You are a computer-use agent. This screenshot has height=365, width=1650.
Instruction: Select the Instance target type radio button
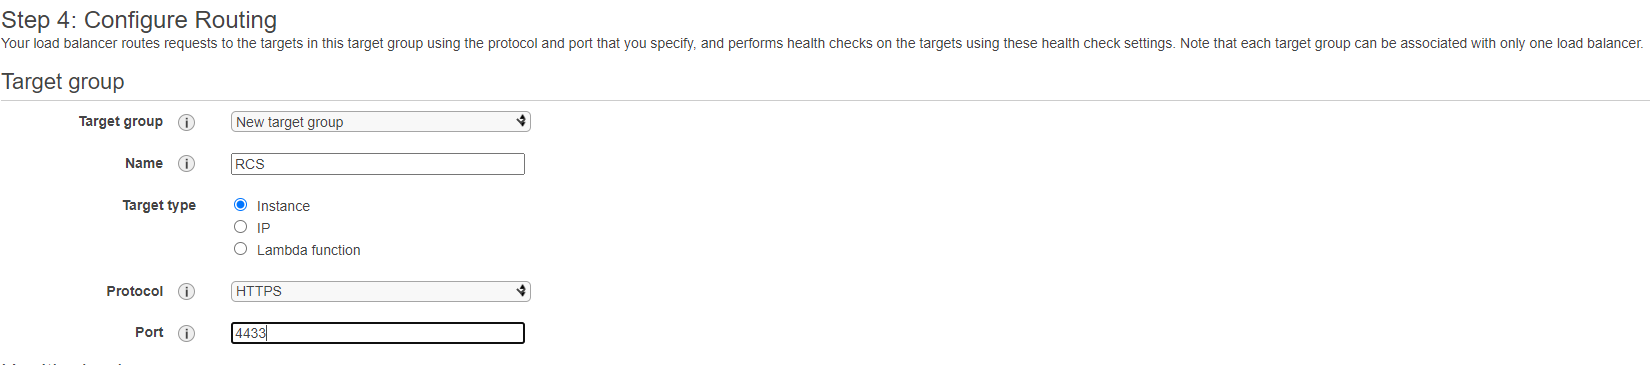(x=240, y=205)
